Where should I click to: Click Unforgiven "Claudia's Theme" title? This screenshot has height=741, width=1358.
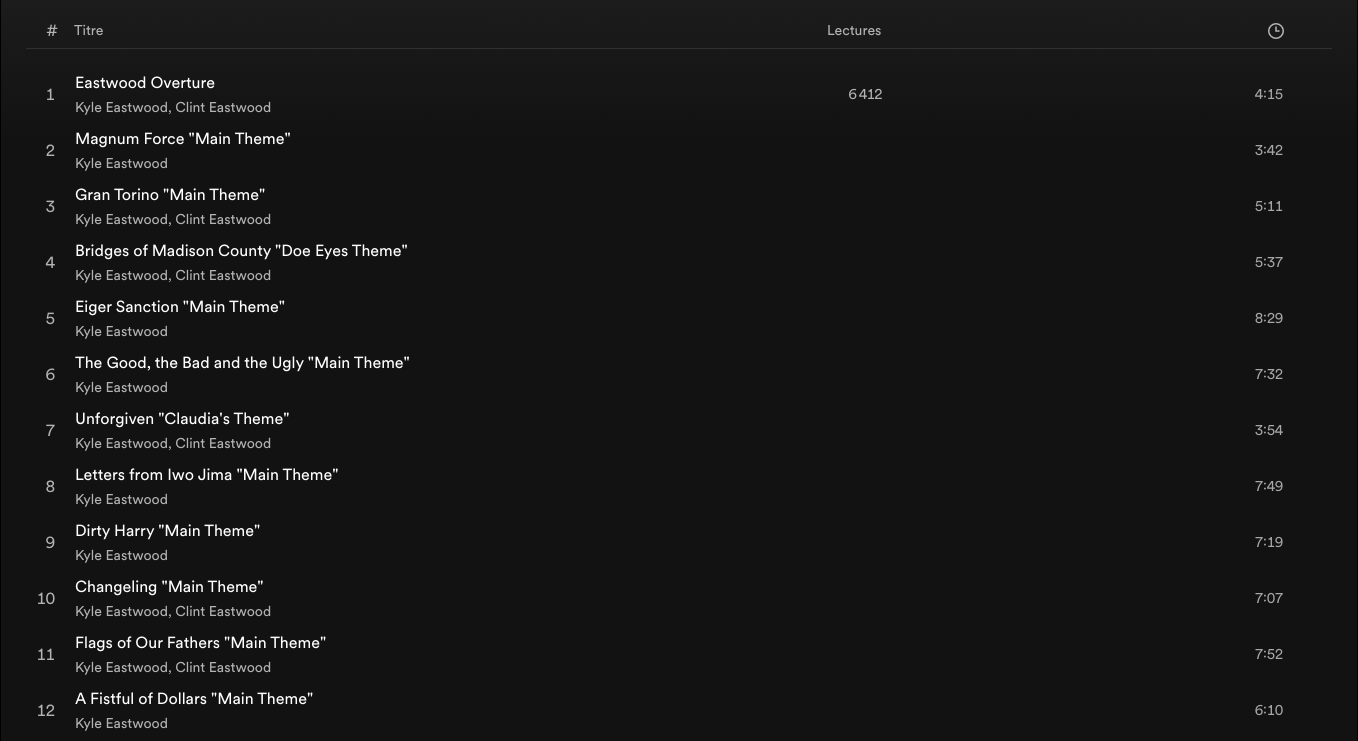click(x=182, y=419)
